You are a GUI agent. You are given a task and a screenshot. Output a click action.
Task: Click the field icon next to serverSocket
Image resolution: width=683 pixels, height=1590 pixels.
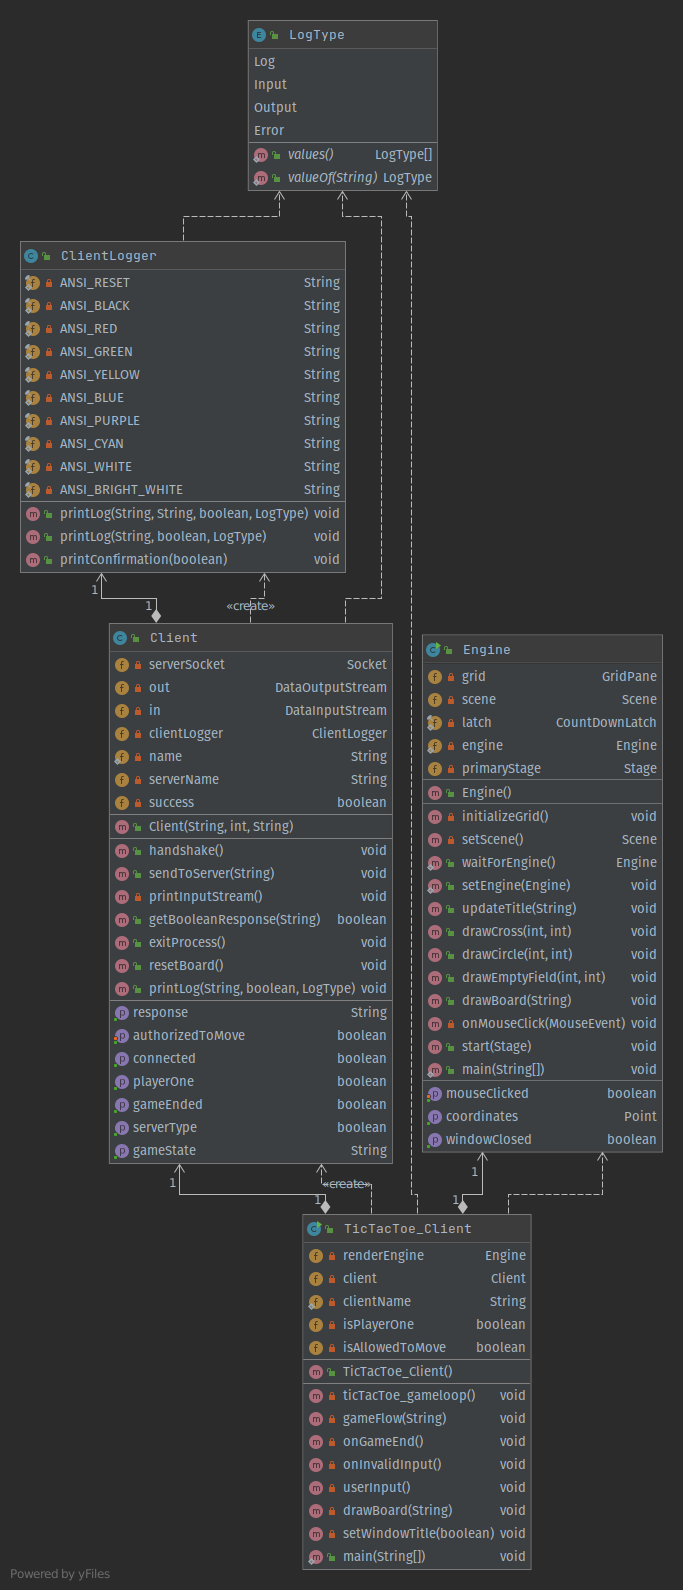click(x=122, y=665)
